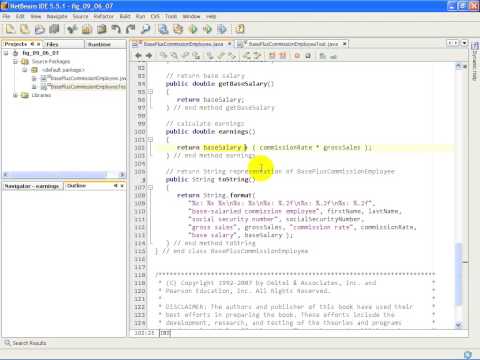Open the Source menu
The width and height of the screenshot is (480, 360).
81,16
